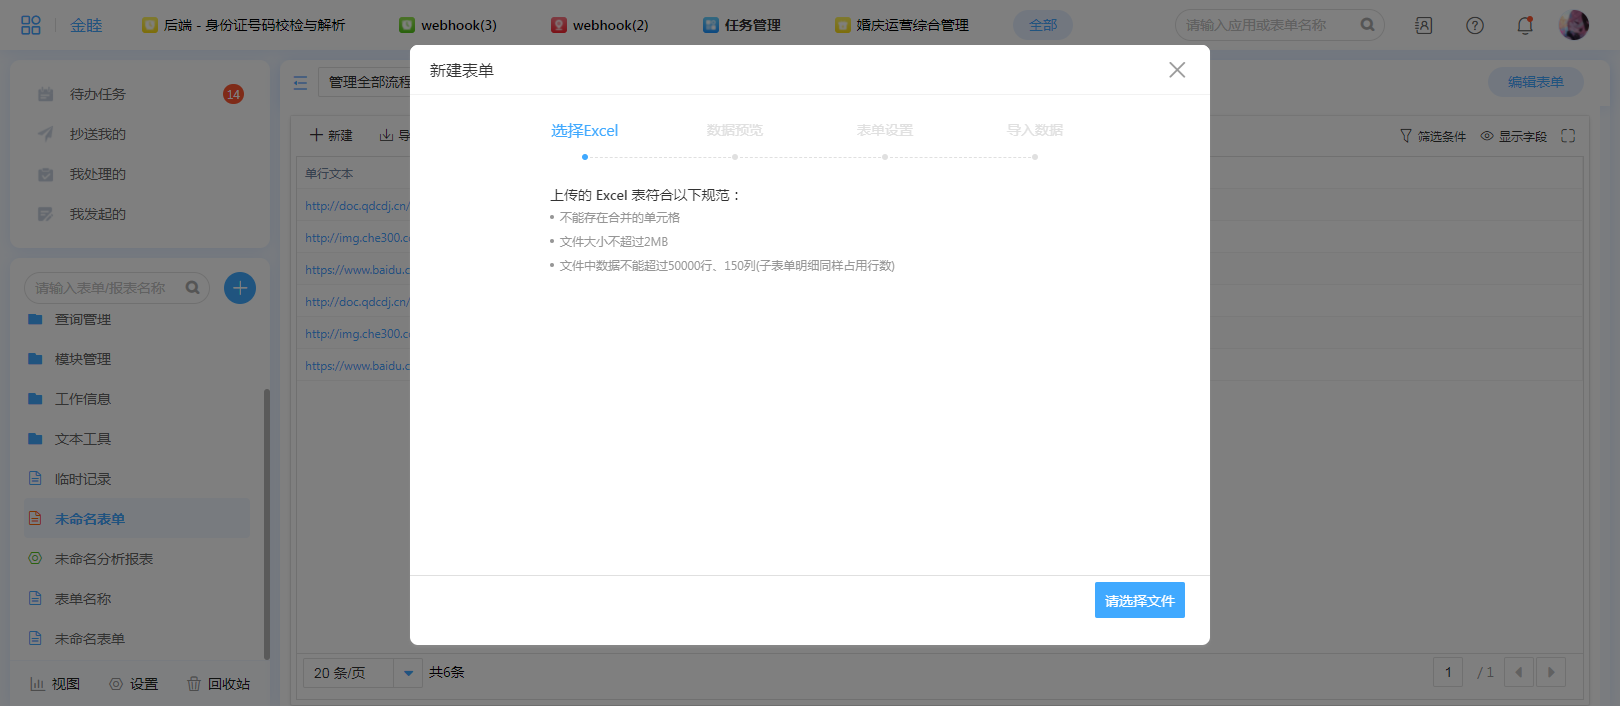Open the help question mark icon
This screenshot has height=706, width=1620.
[1475, 25]
